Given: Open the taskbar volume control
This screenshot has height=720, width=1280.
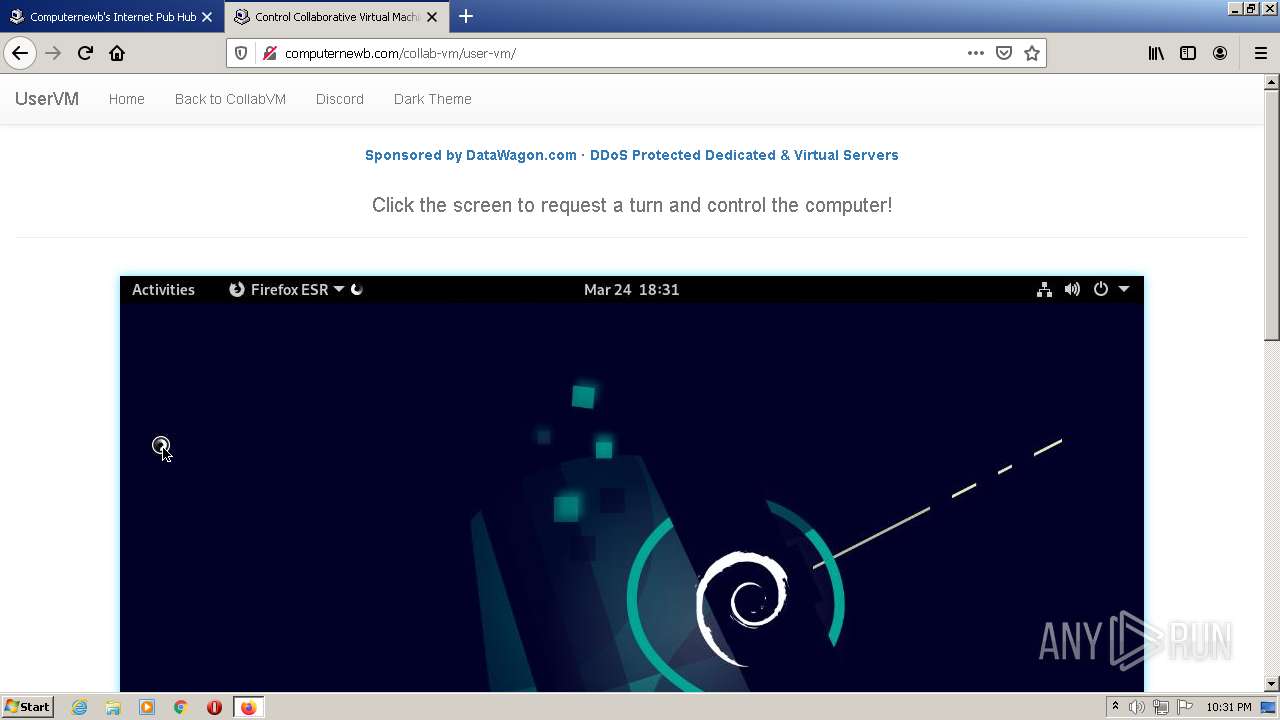Looking at the screenshot, I should [1137, 707].
